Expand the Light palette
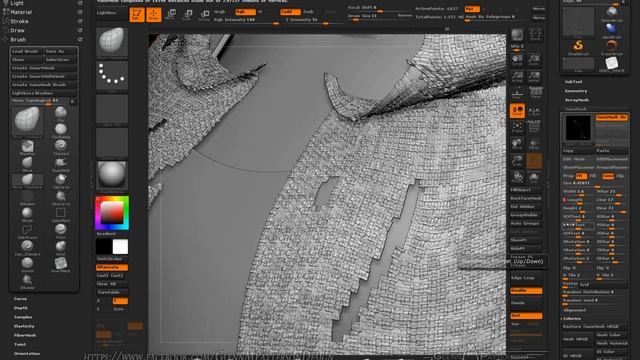640x360 pixels. click(x=17, y=3)
